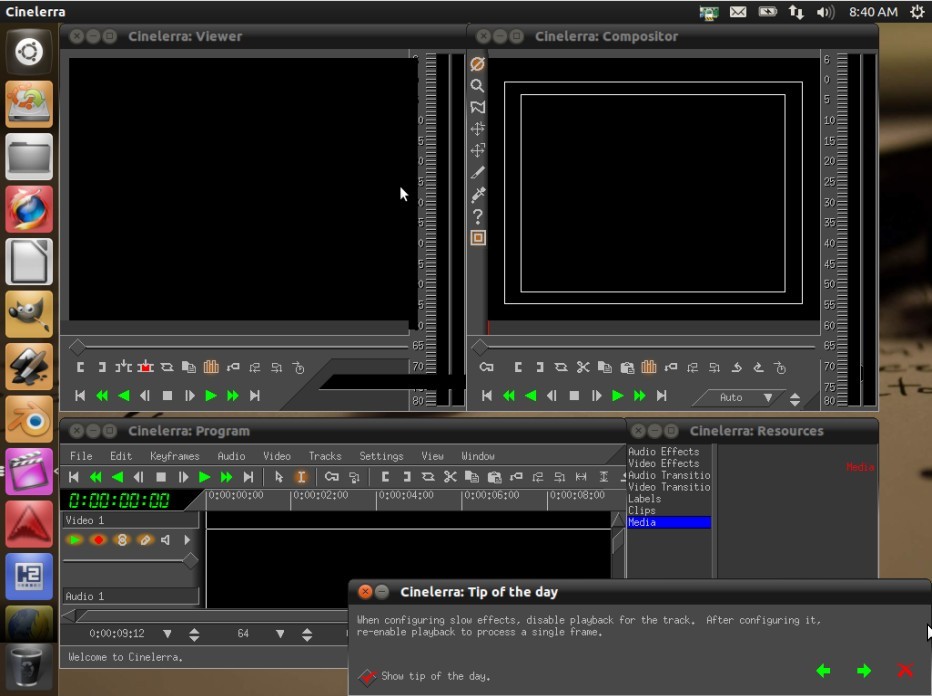The height and width of the screenshot is (696, 932).
Task: Click the To clip icon in Viewer
Action: pos(167,367)
